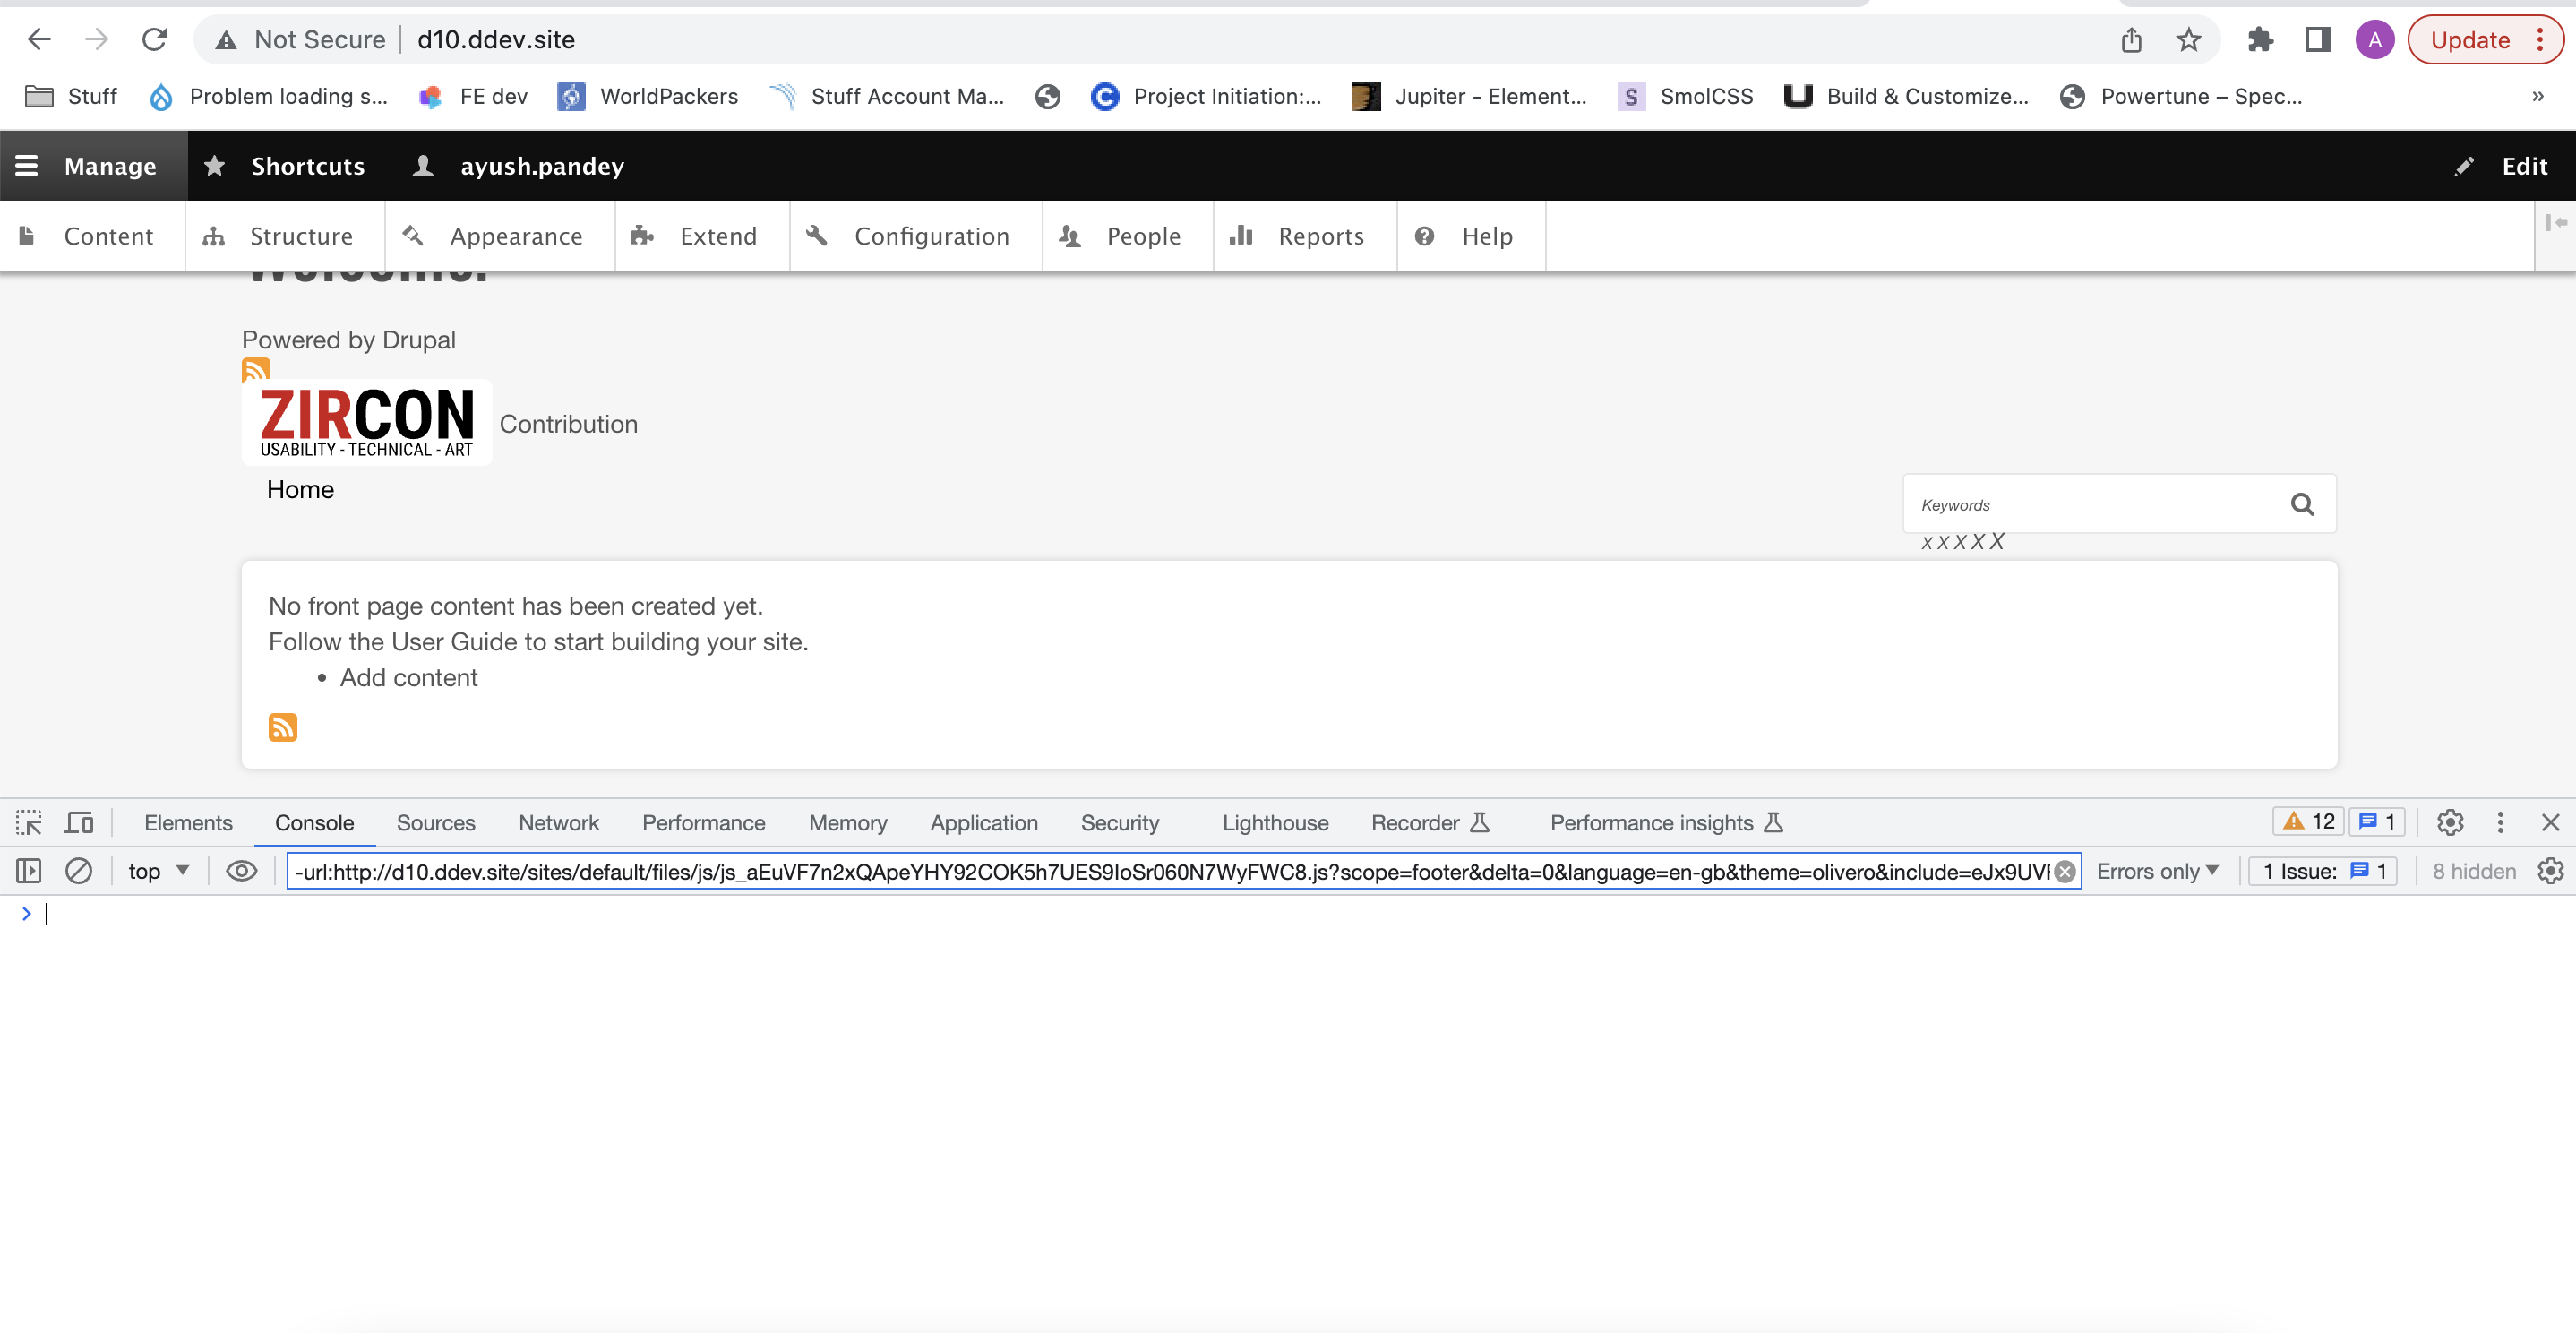This screenshot has width=2576, height=1333.
Task: Click the clear console icon
Action: 79,871
